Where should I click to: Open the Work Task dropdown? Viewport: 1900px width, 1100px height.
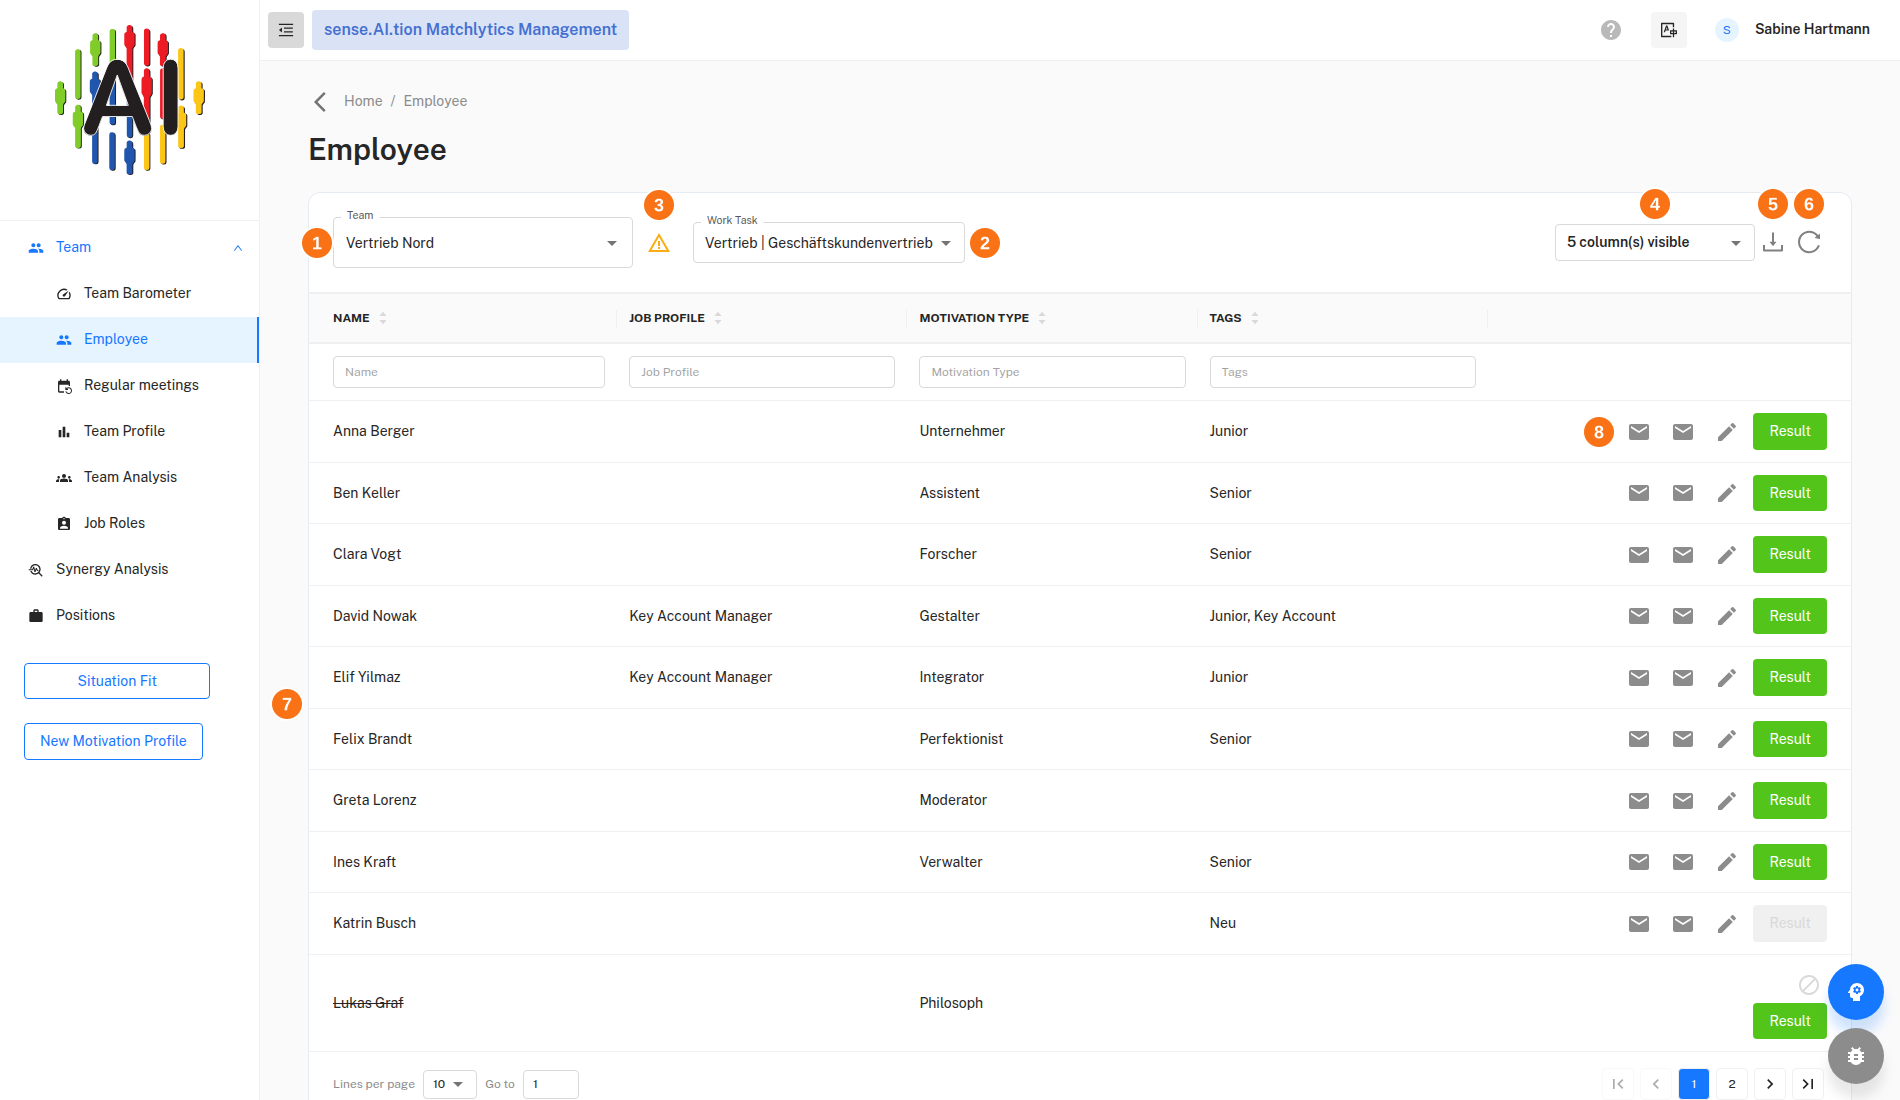829,243
